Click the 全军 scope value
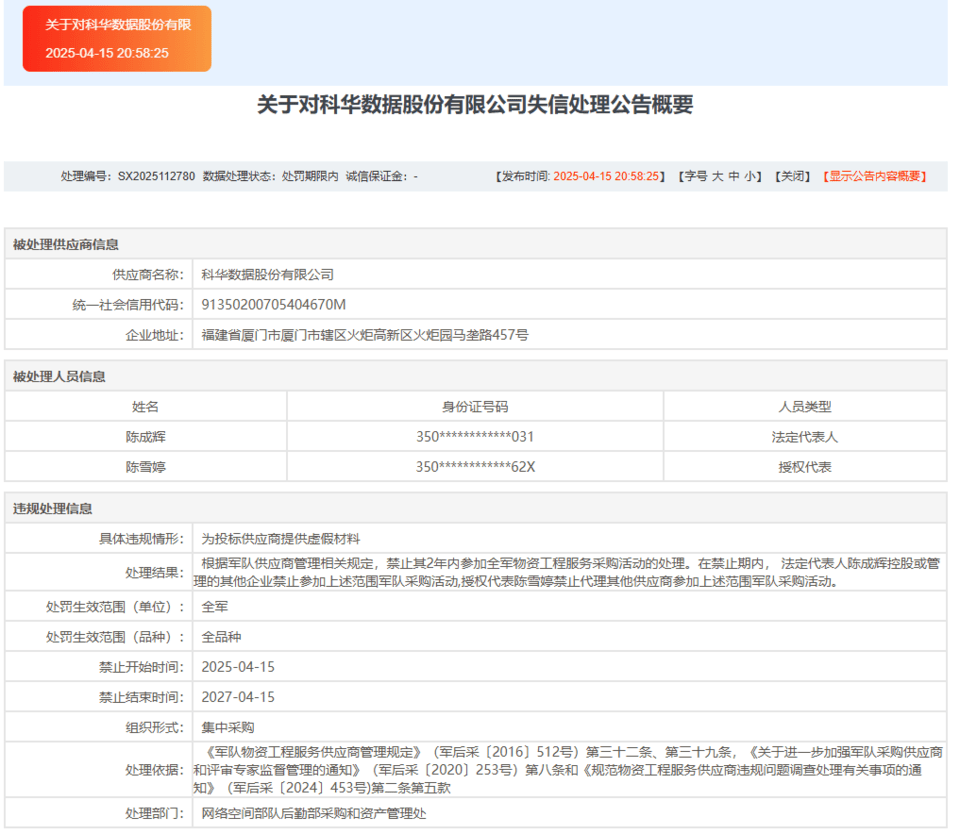The image size is (960, 834). (x=214, y=607)
